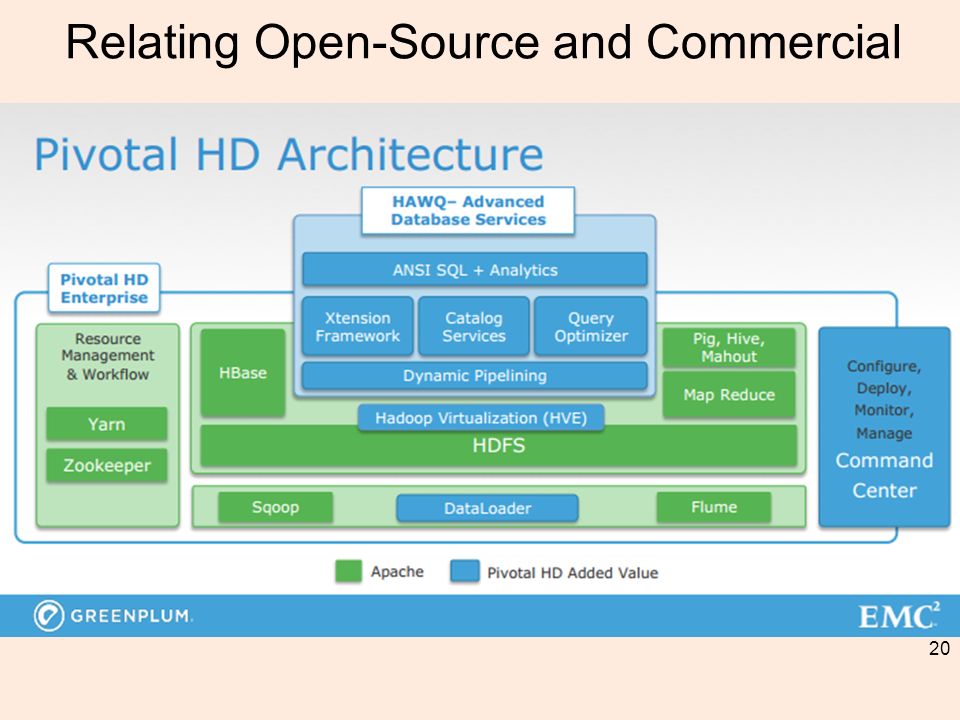Select the ANSI SQL + Analytics box
Viewport: 960px width, 720px height.
[475, 270]
